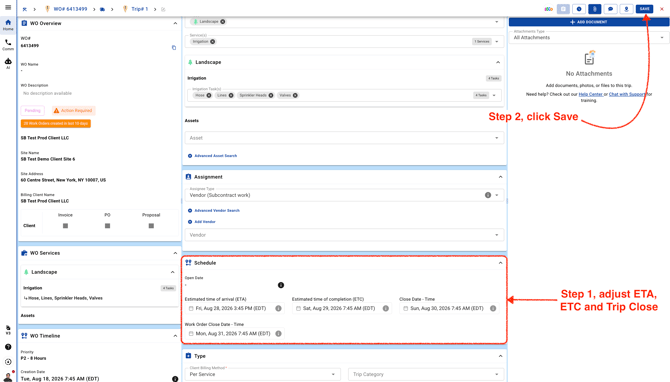Image resolution: width=670 pixels, height=382 pixels.
Task: Click the truck breadcrumb icon
Action: (x=103, y=9)
